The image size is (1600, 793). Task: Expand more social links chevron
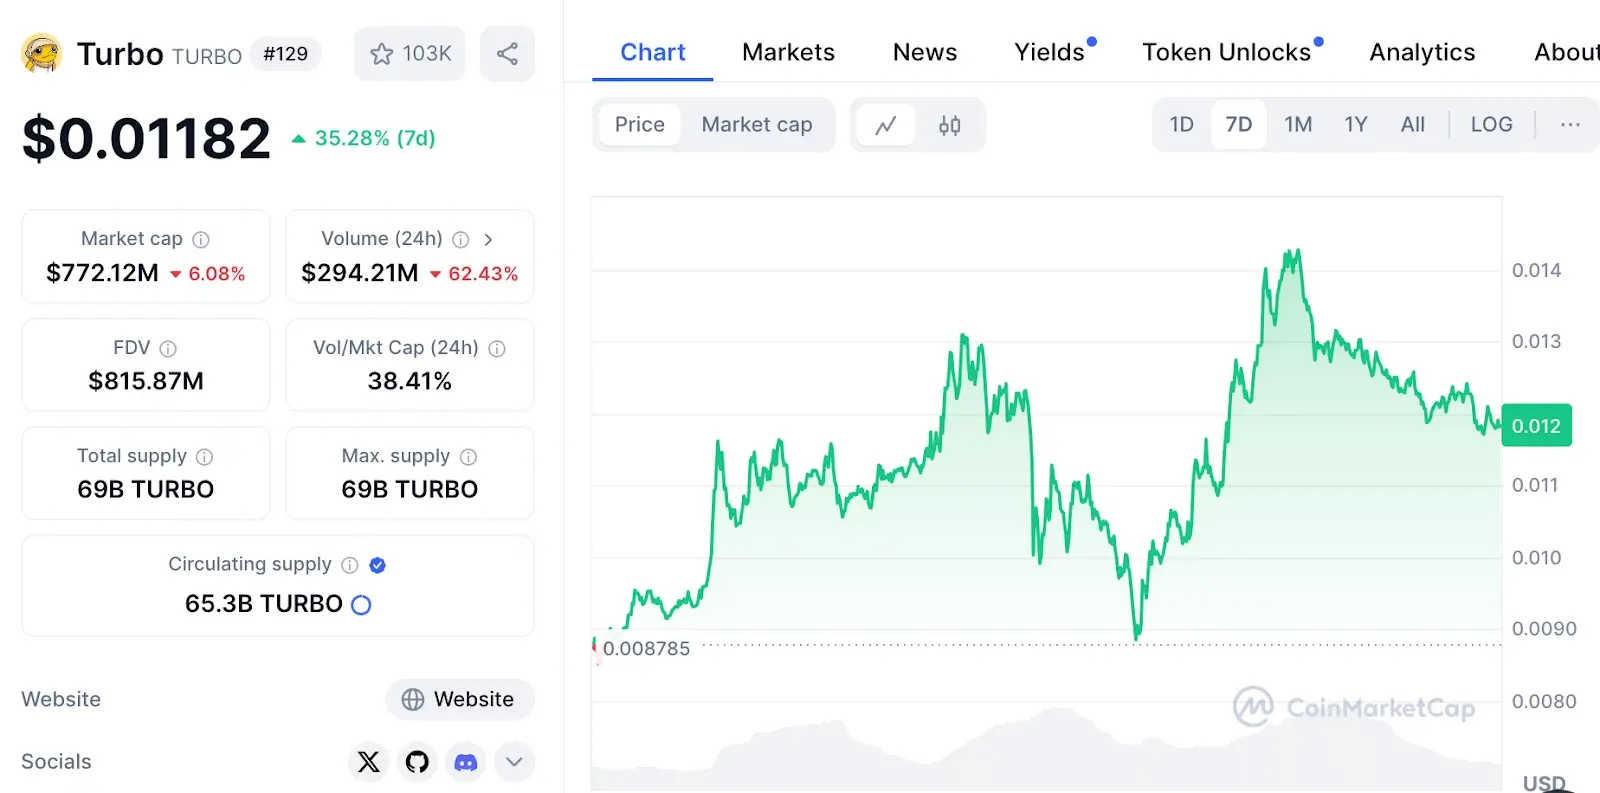(514, 762)
